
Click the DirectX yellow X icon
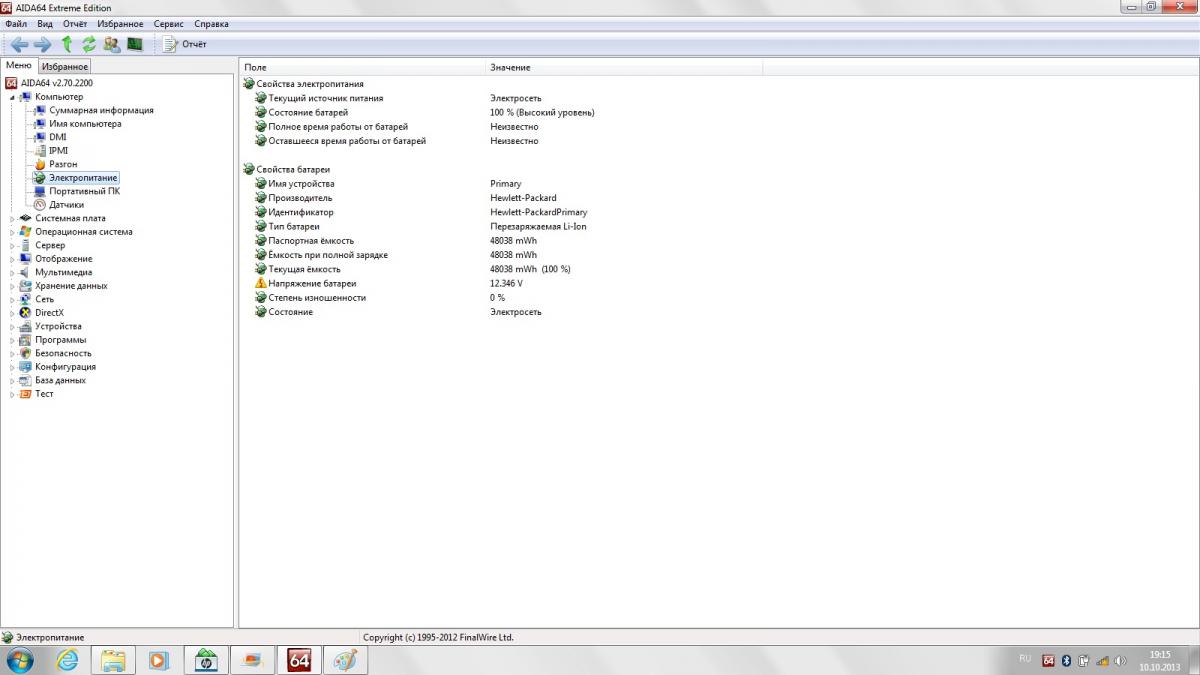click(x=26, y=313)
